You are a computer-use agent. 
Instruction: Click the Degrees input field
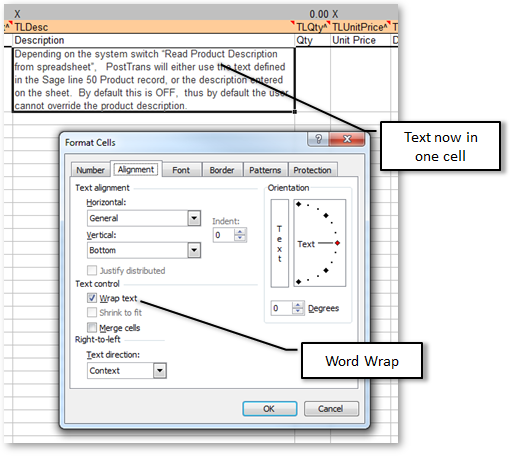pyautogui.click(x=282, y=308)
